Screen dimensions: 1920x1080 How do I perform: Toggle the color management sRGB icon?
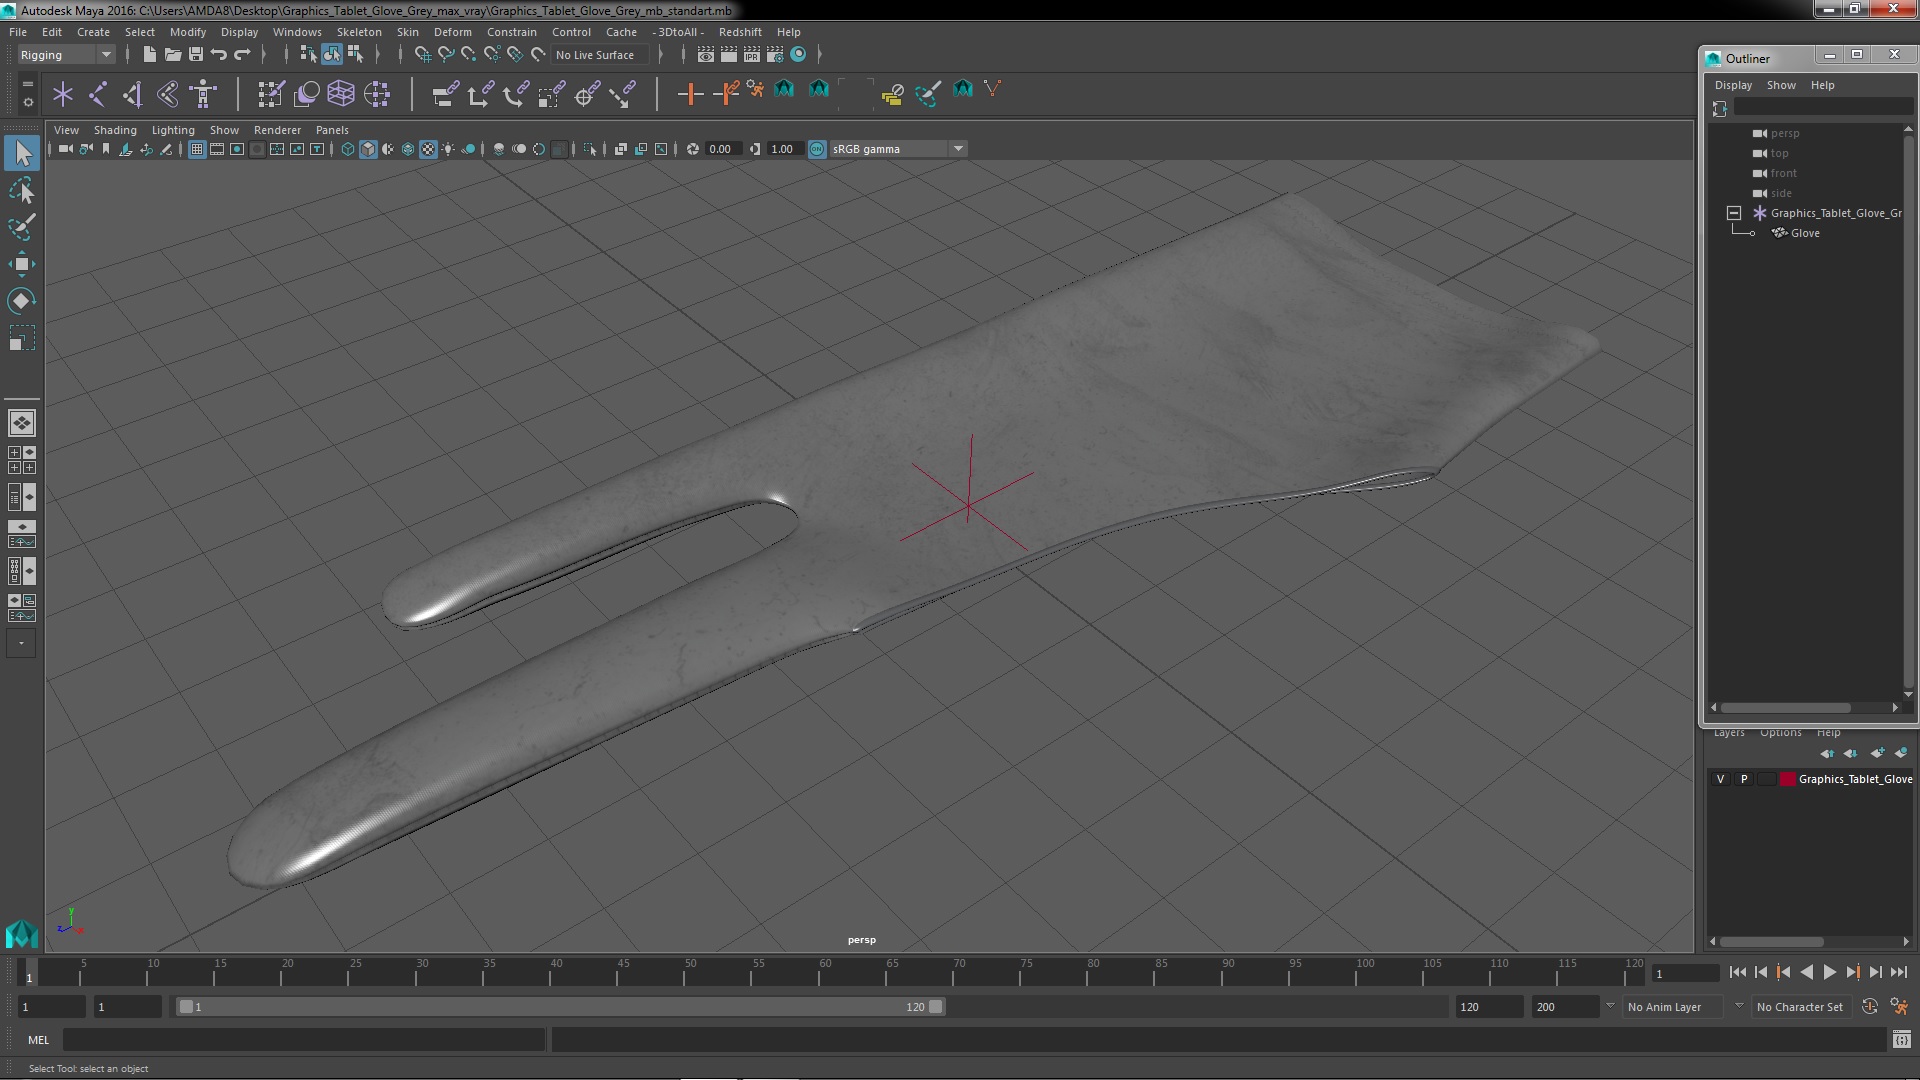tap(817, 149)
